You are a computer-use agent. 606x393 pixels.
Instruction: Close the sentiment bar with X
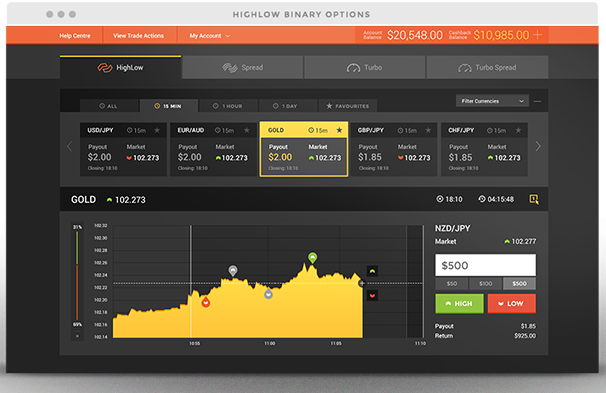(x=77, y=336)
